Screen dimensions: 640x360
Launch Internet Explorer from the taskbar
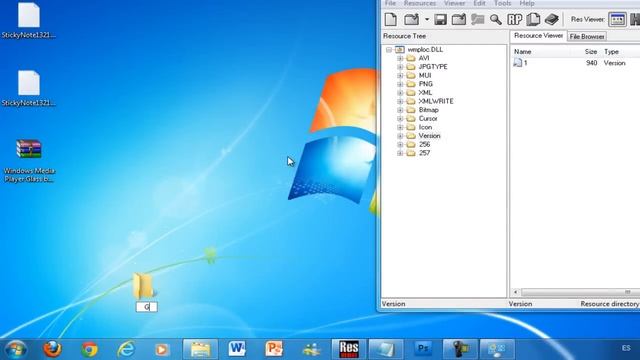[126, 349]
